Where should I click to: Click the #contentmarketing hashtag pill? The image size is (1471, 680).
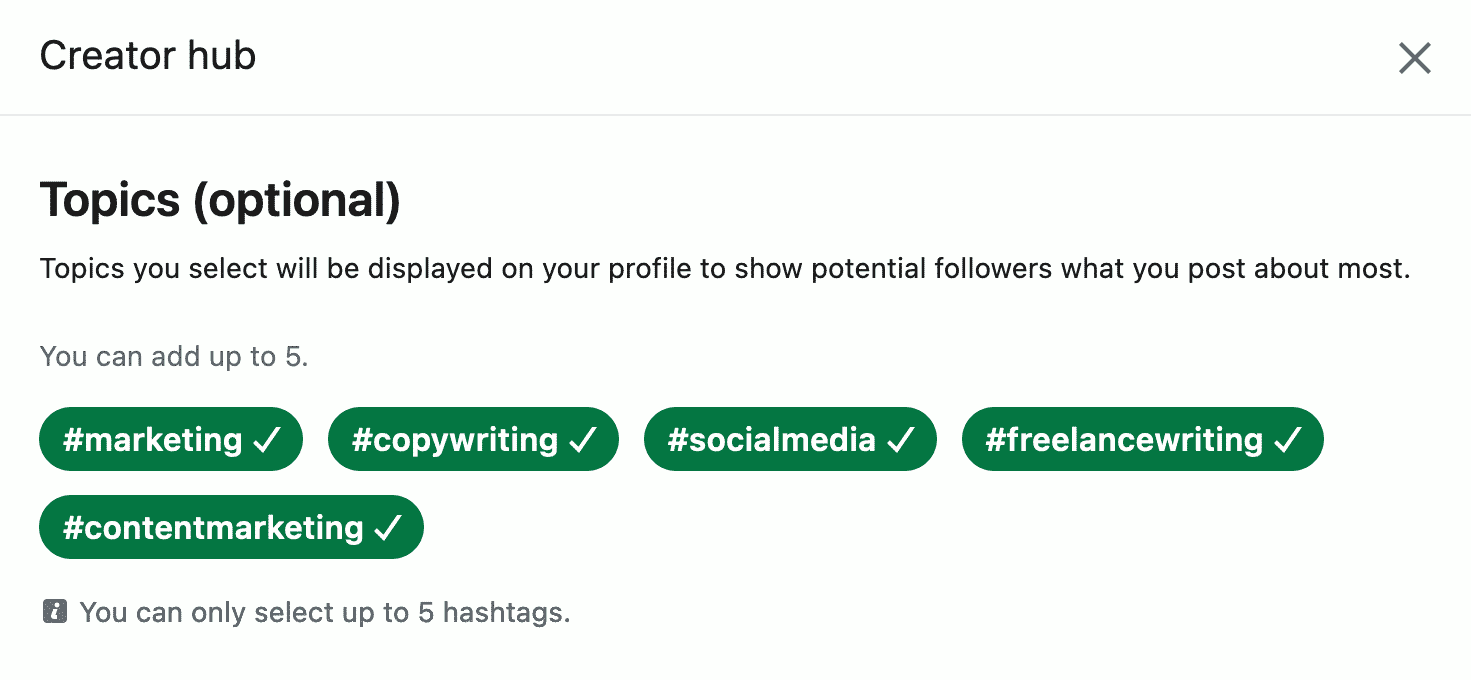[231, 527]
